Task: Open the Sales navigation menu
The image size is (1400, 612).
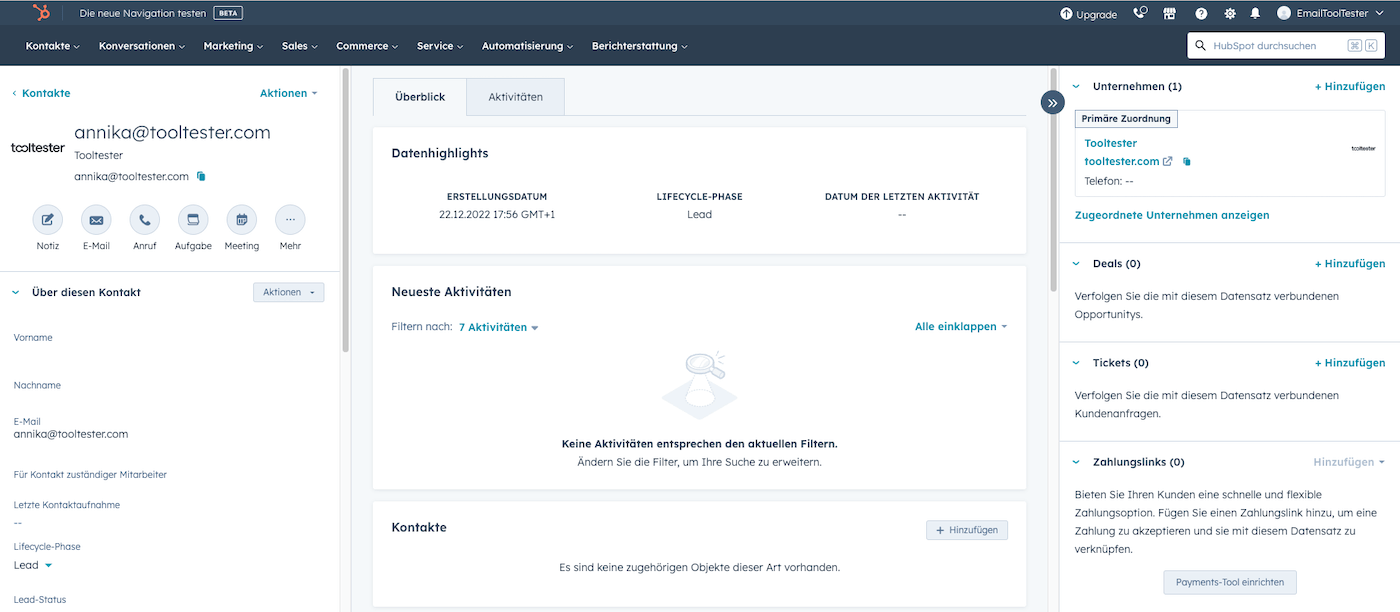Action: click(x=300, y=46)
